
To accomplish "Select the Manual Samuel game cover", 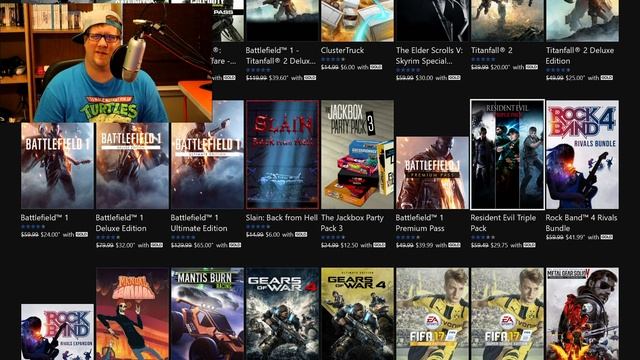I will (x=132, y=314).
